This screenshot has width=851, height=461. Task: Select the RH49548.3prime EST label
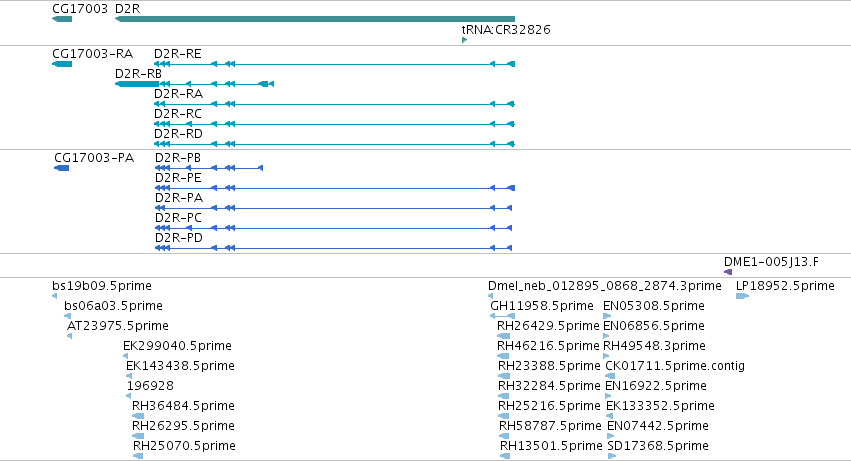click(x=655, y=346)
